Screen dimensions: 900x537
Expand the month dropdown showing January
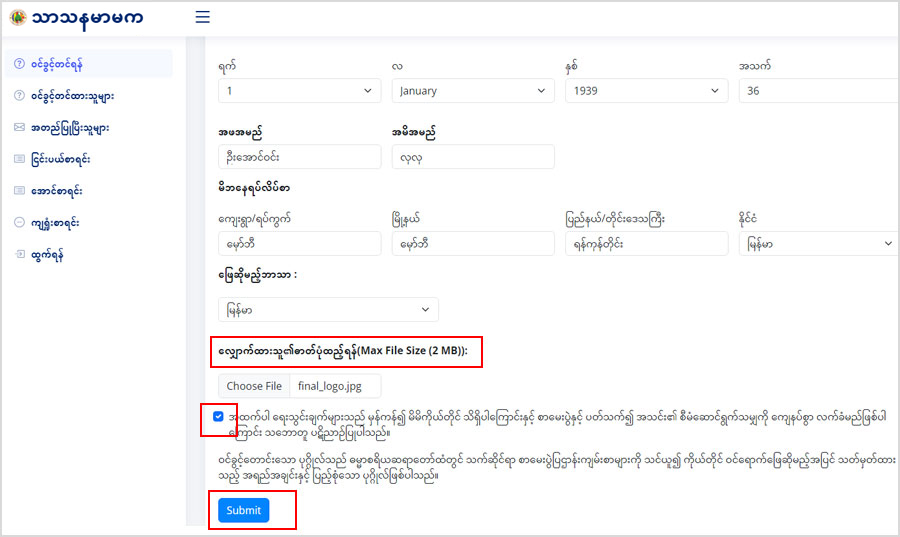point(473,91)
